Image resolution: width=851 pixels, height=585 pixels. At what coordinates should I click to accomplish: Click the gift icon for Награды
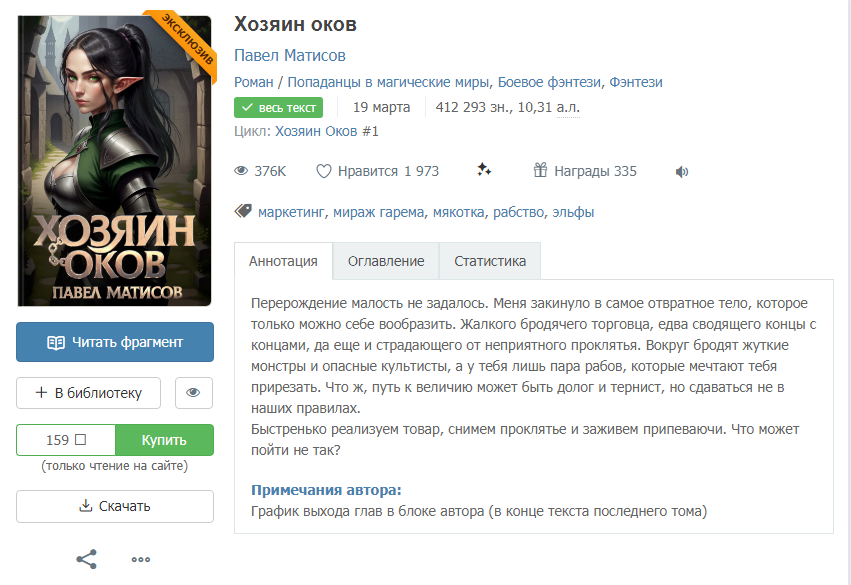[540, 170]
